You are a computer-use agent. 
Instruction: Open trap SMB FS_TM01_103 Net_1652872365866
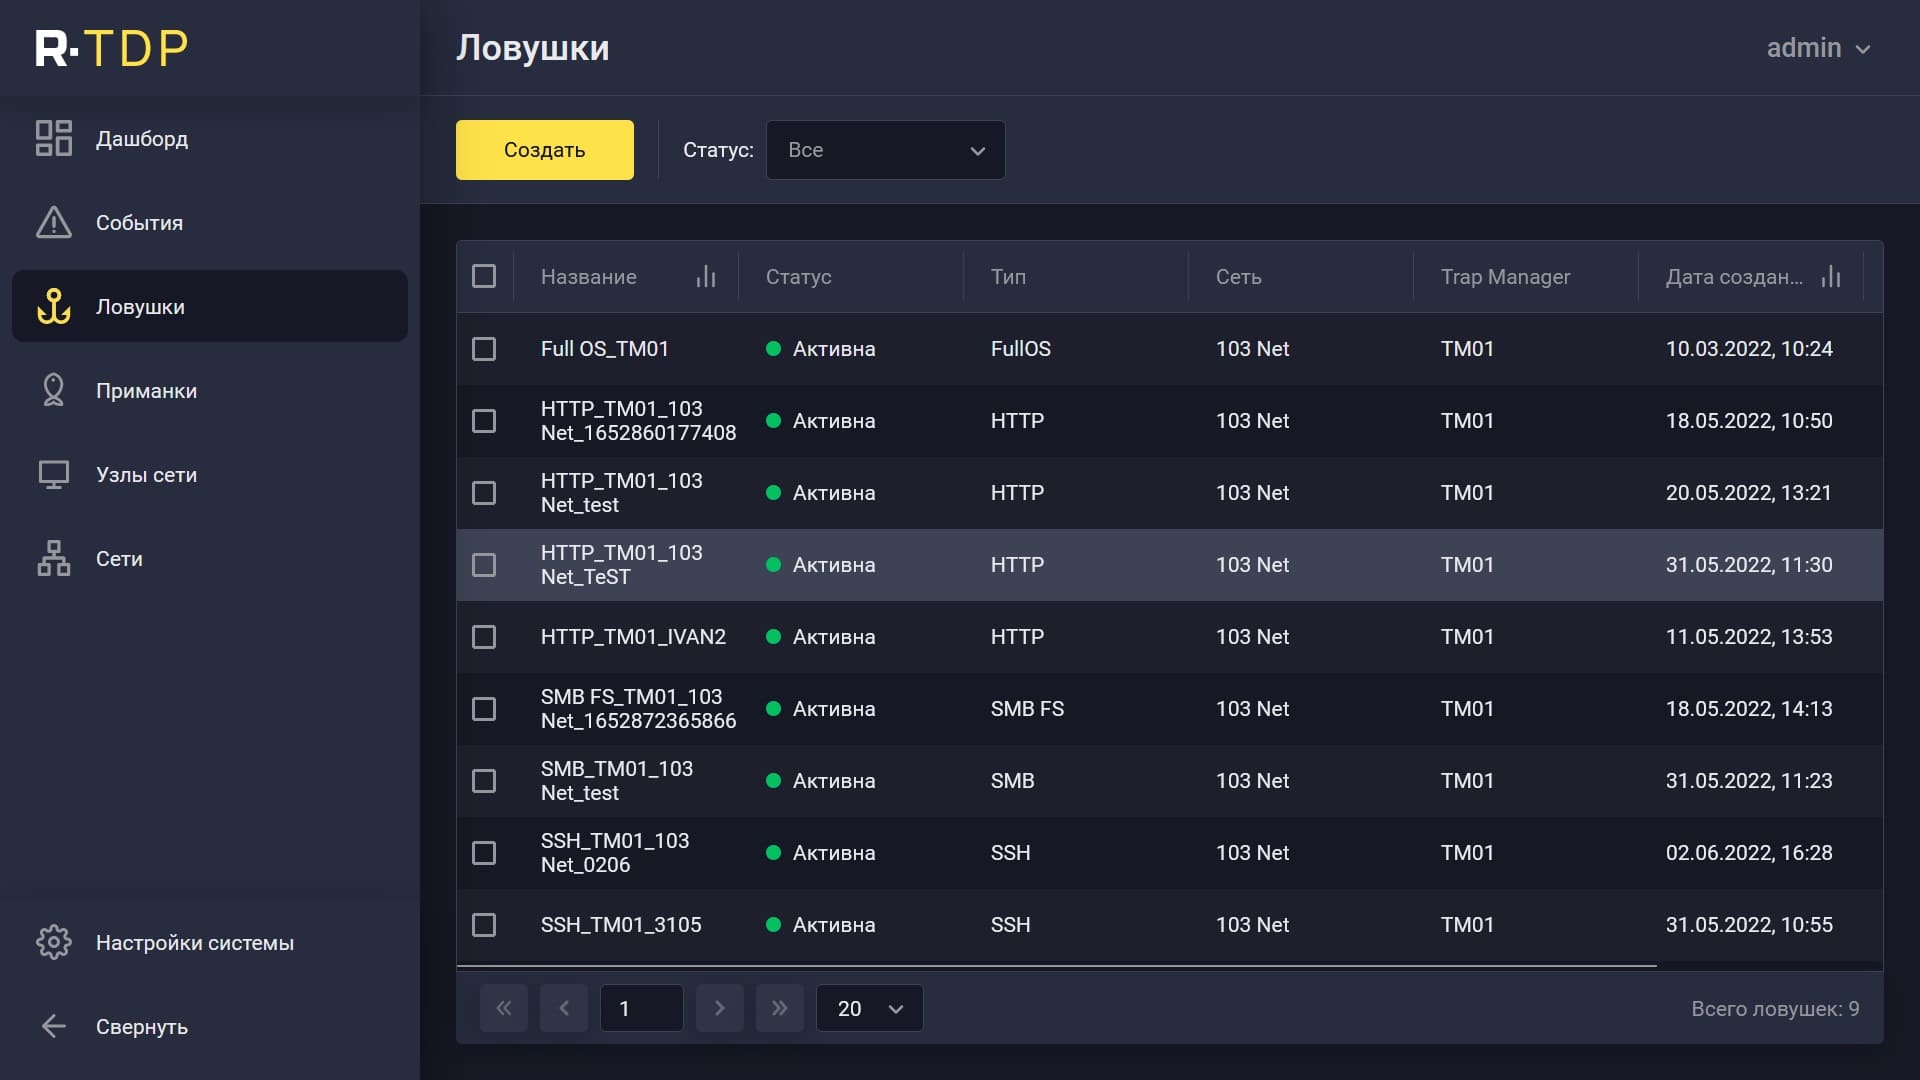[638, 709]
